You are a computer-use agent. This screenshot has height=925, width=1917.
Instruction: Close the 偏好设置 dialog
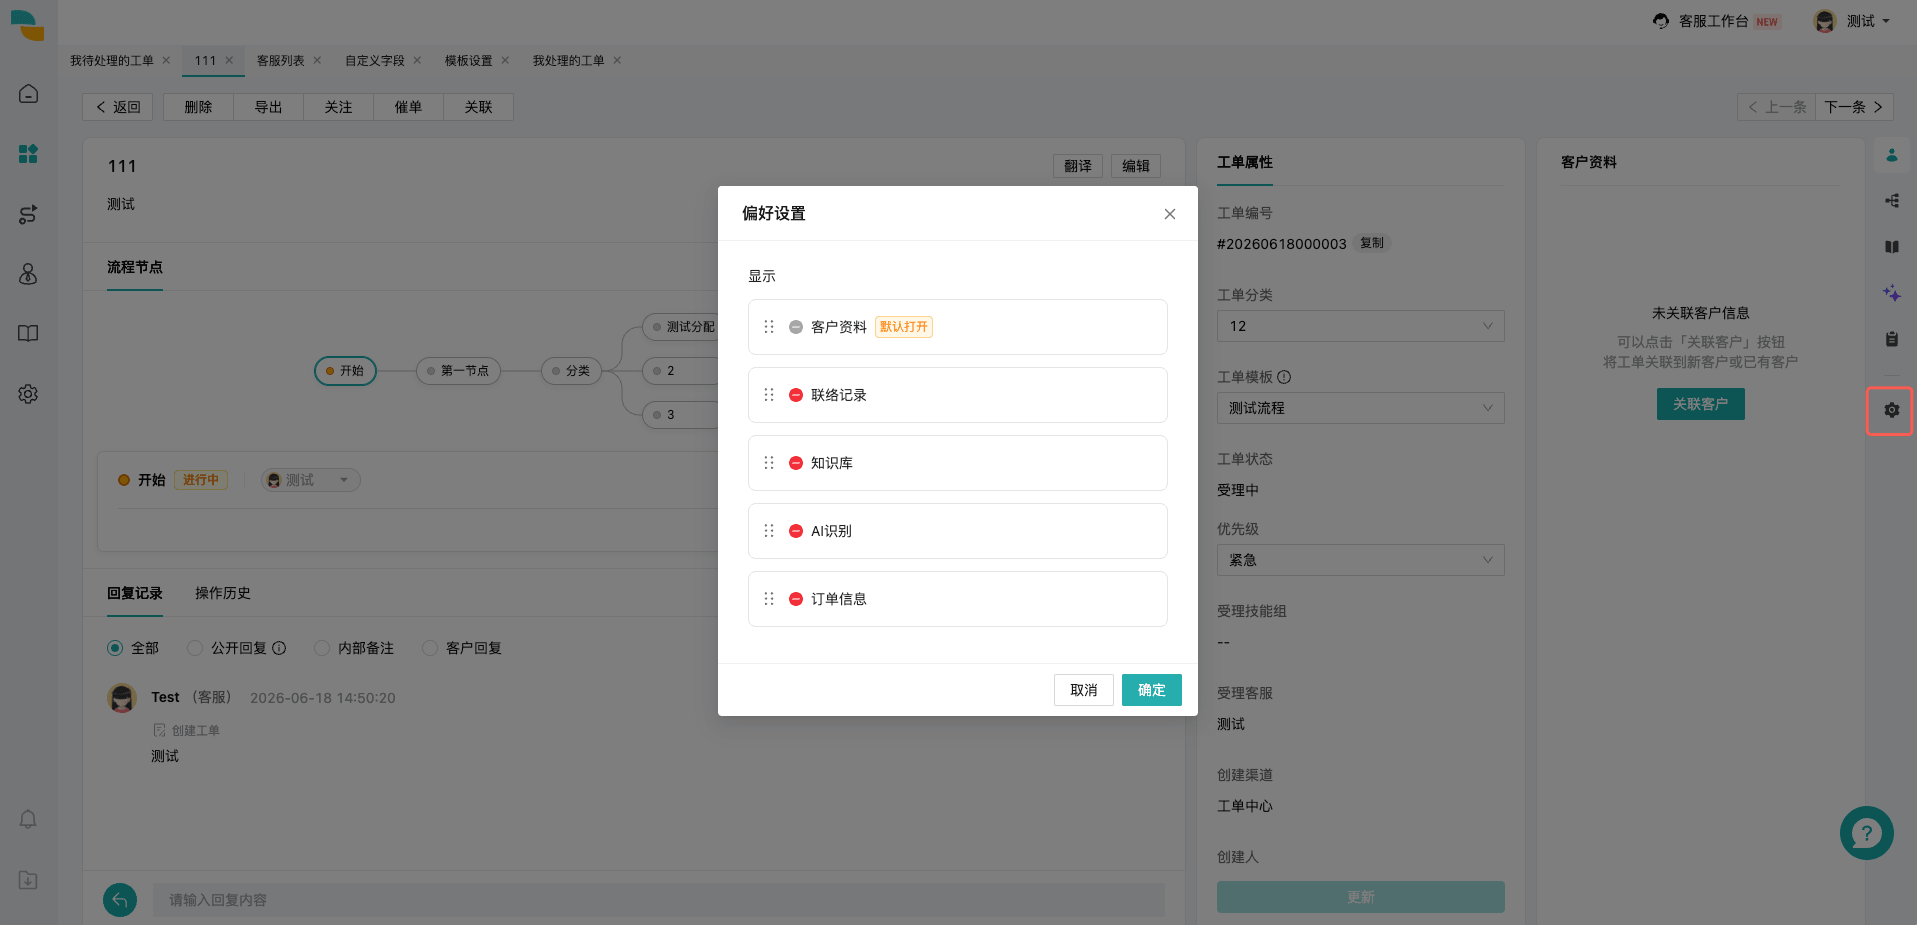(1169, 214)
